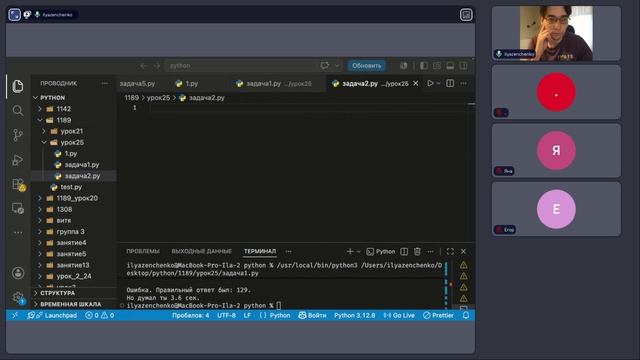Click the Обновить update button
Viewport: 640px width, 360px height.
367,66
